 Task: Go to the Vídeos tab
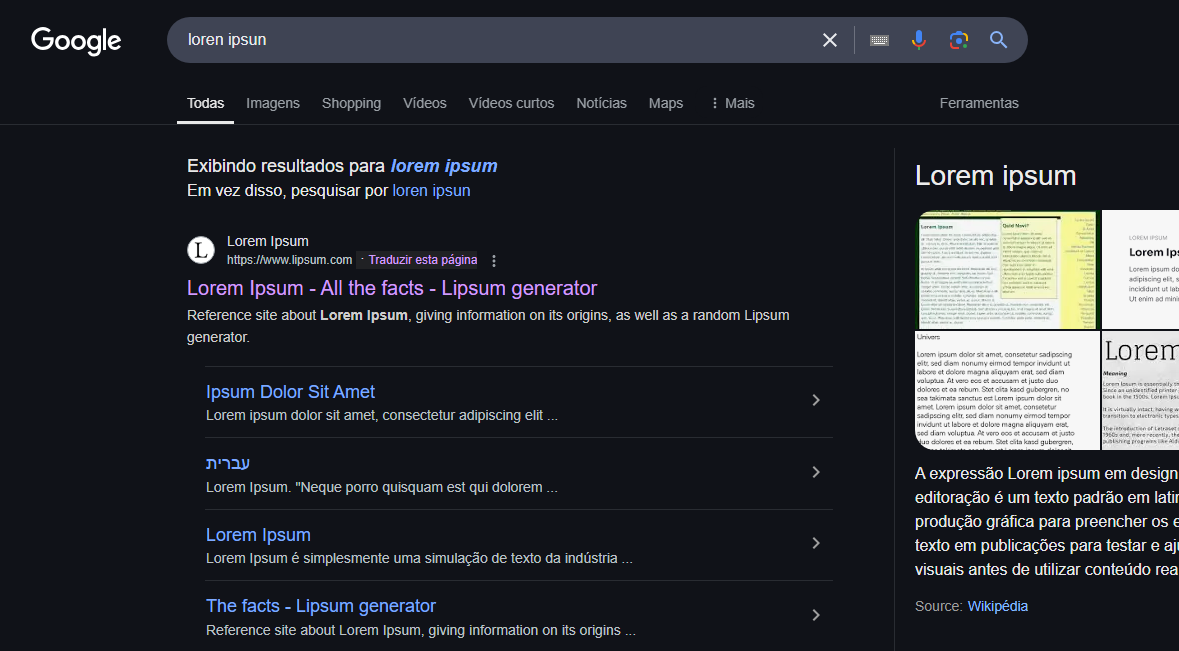(425, 103)
